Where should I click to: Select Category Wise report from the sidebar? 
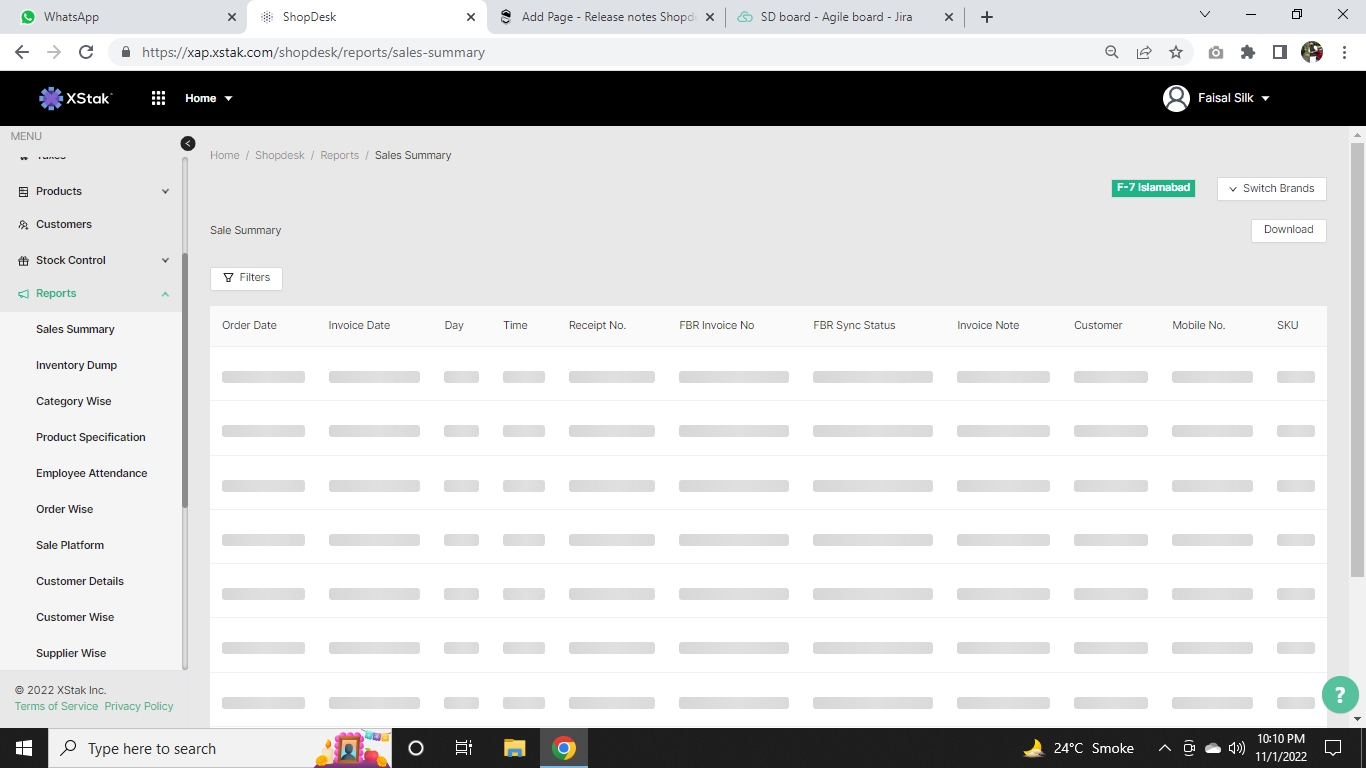73,401
